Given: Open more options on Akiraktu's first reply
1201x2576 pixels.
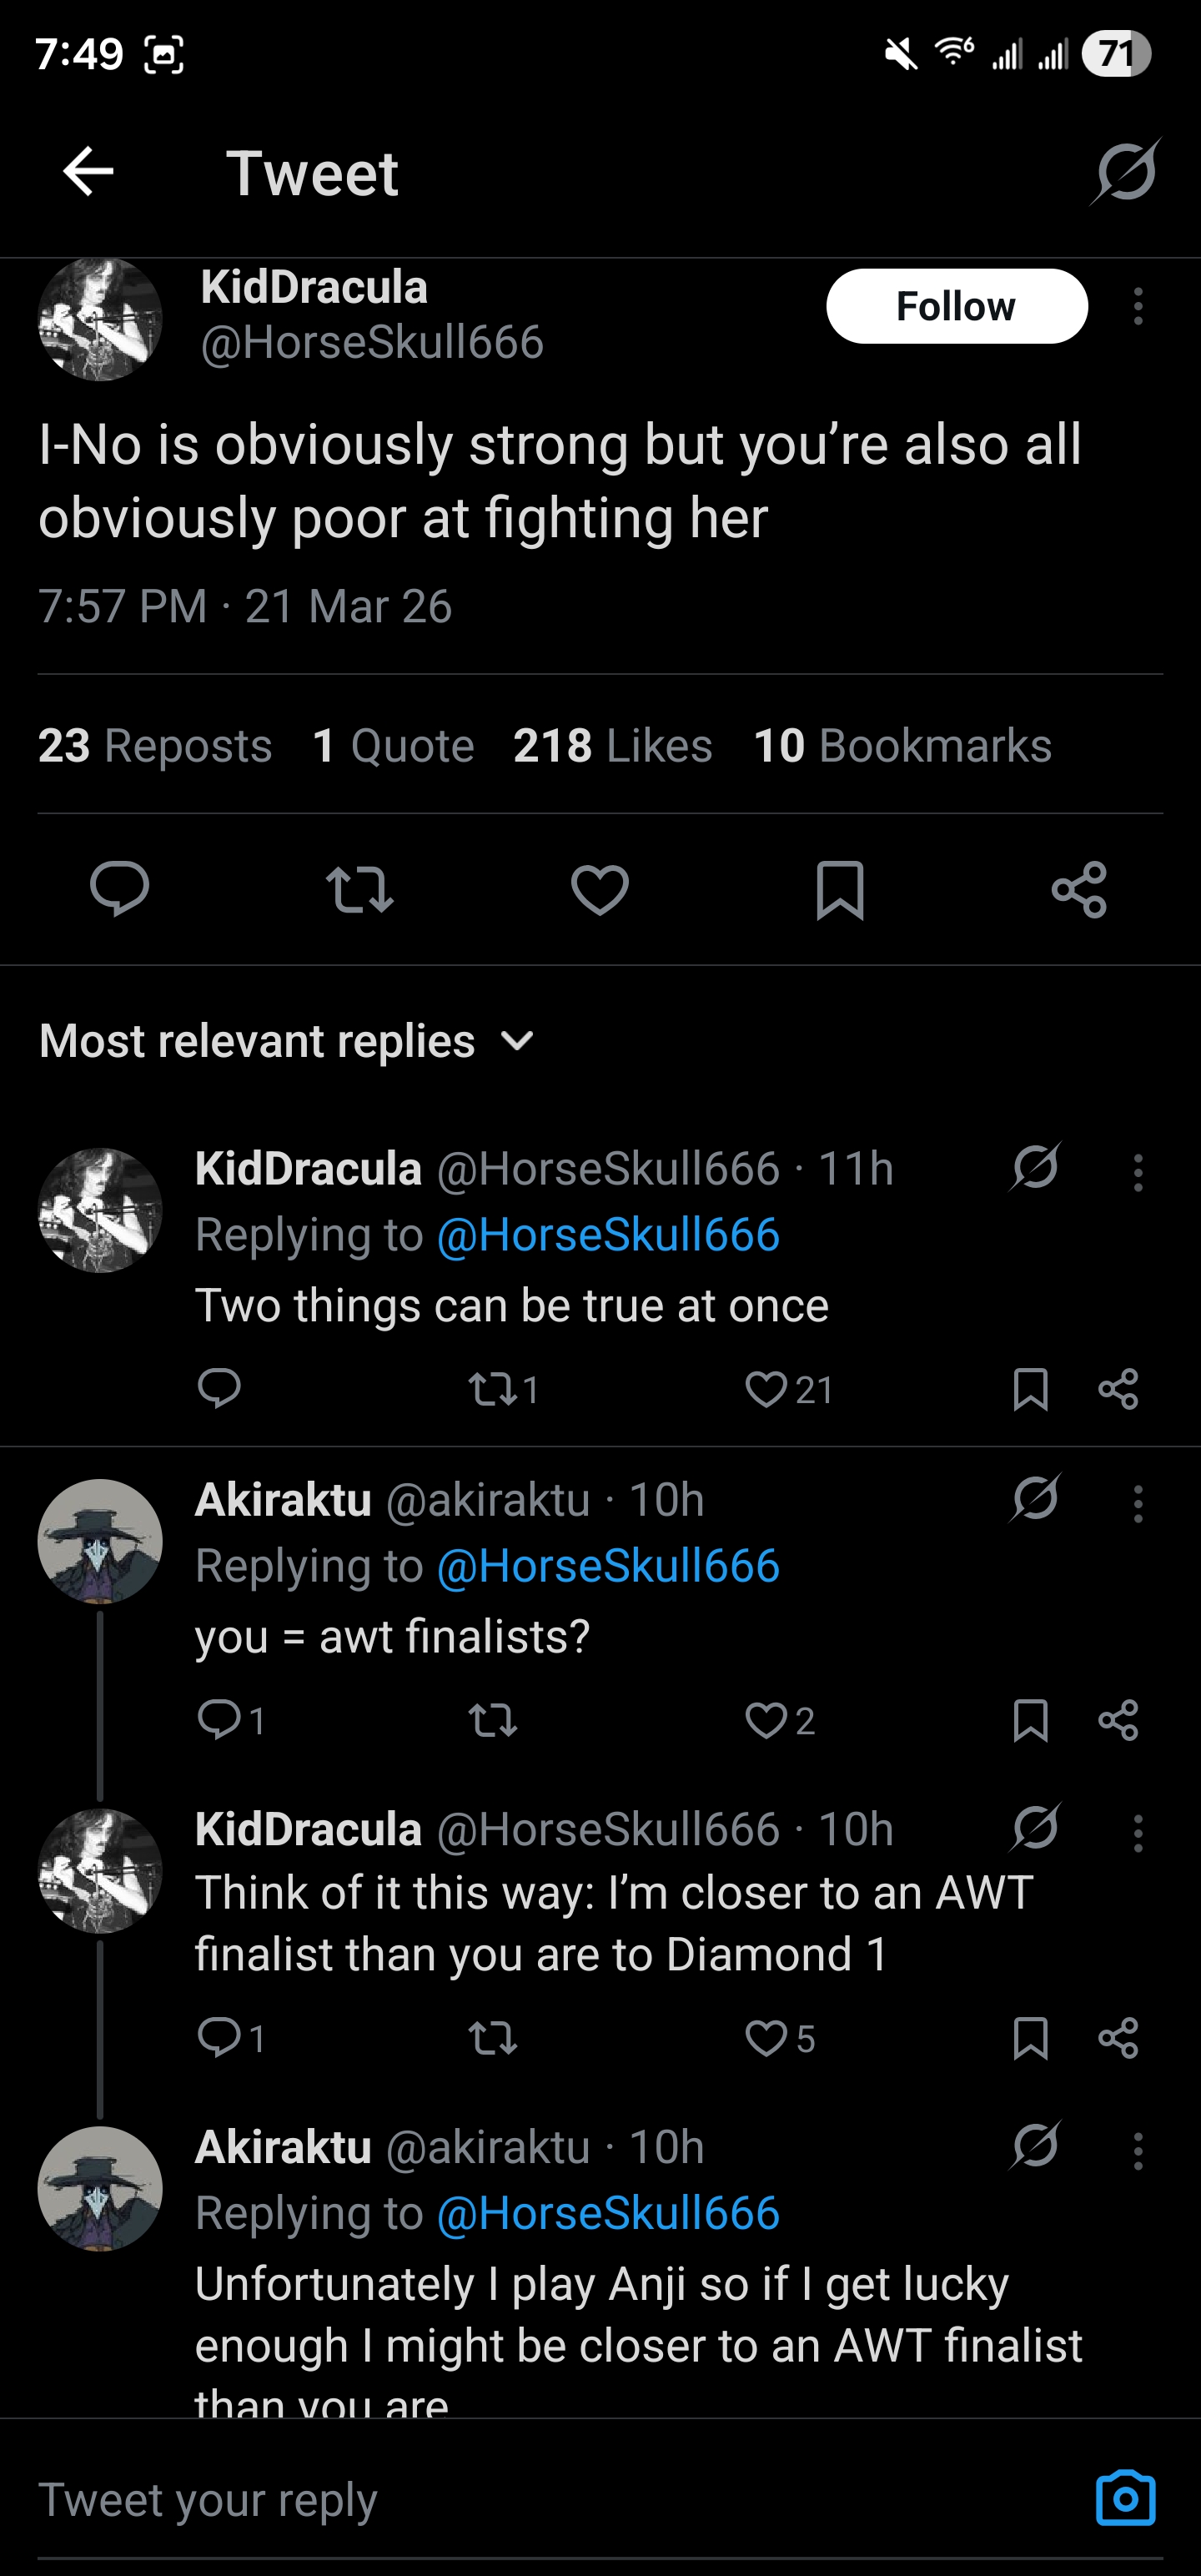Looking at the screenshot, I should pyautogui.click(x=1137, y=1502).
